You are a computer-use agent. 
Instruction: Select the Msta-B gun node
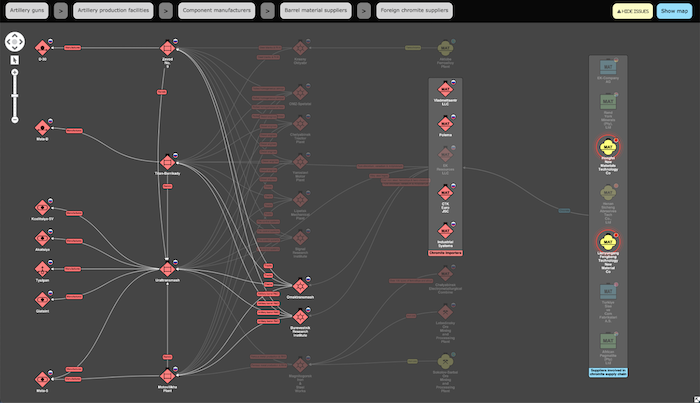[x=42, y=128]
